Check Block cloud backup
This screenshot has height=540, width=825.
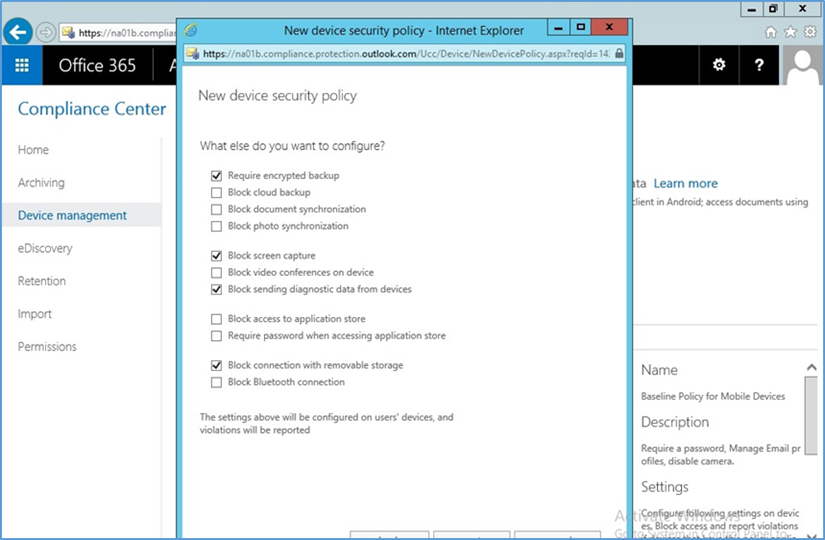pos(216,193)
